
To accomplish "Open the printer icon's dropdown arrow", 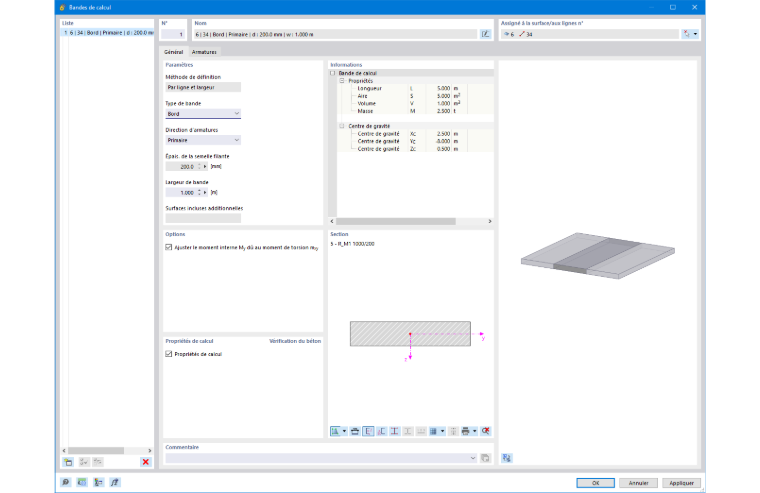I will [475, 431].
